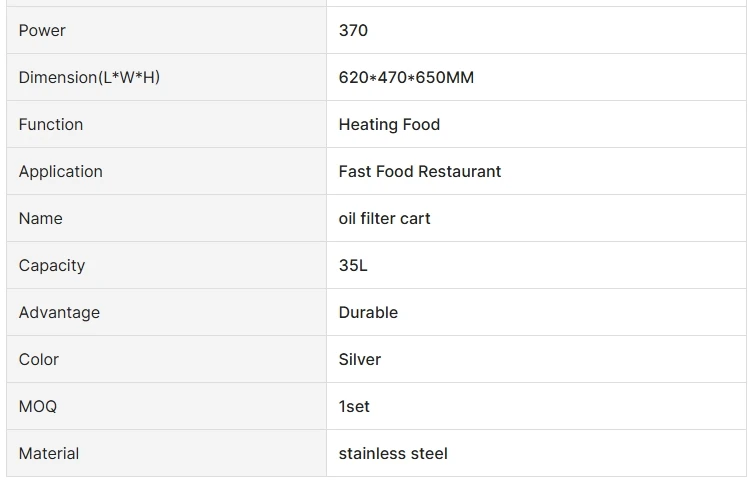Select the Silver color value
Viewport: 751px width, 484px height.
(x=360, y=359)
